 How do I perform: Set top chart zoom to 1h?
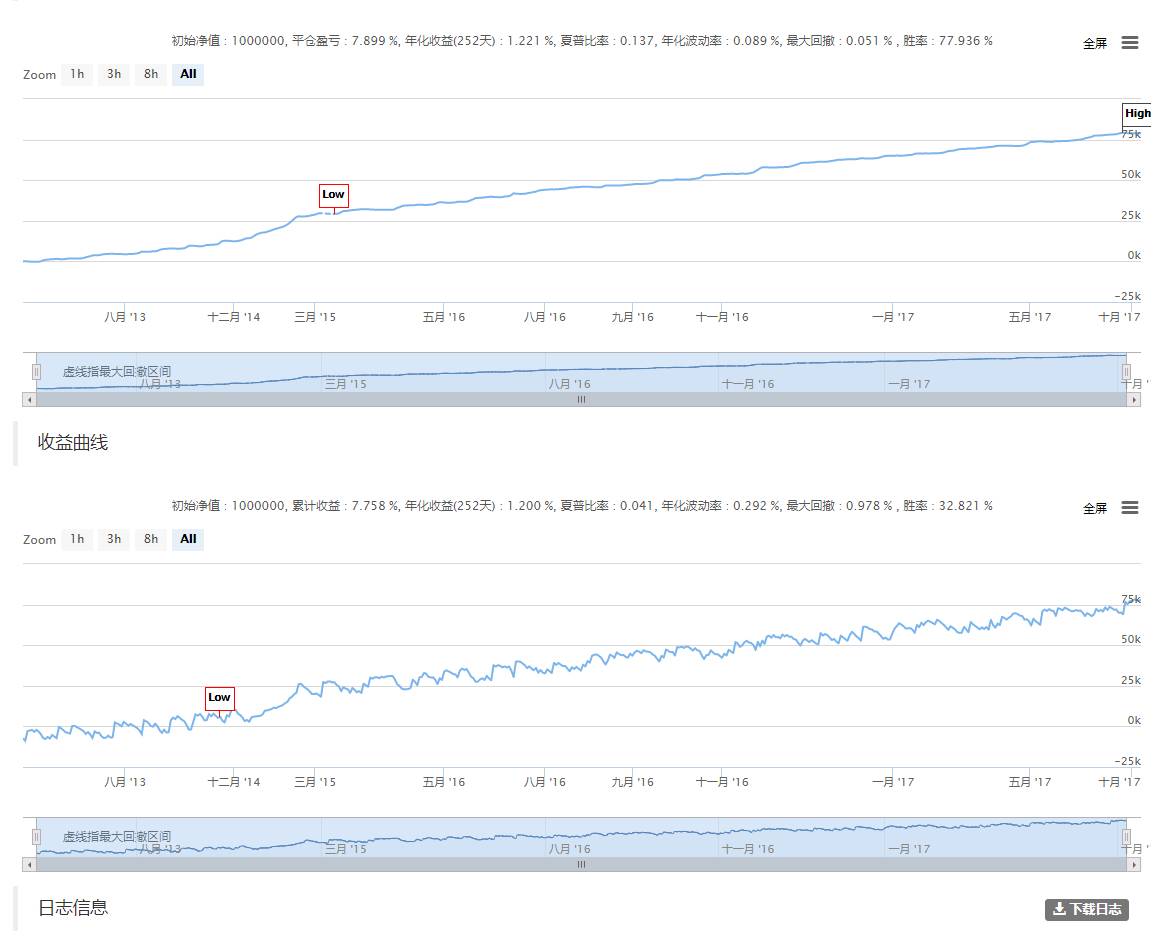77,74
